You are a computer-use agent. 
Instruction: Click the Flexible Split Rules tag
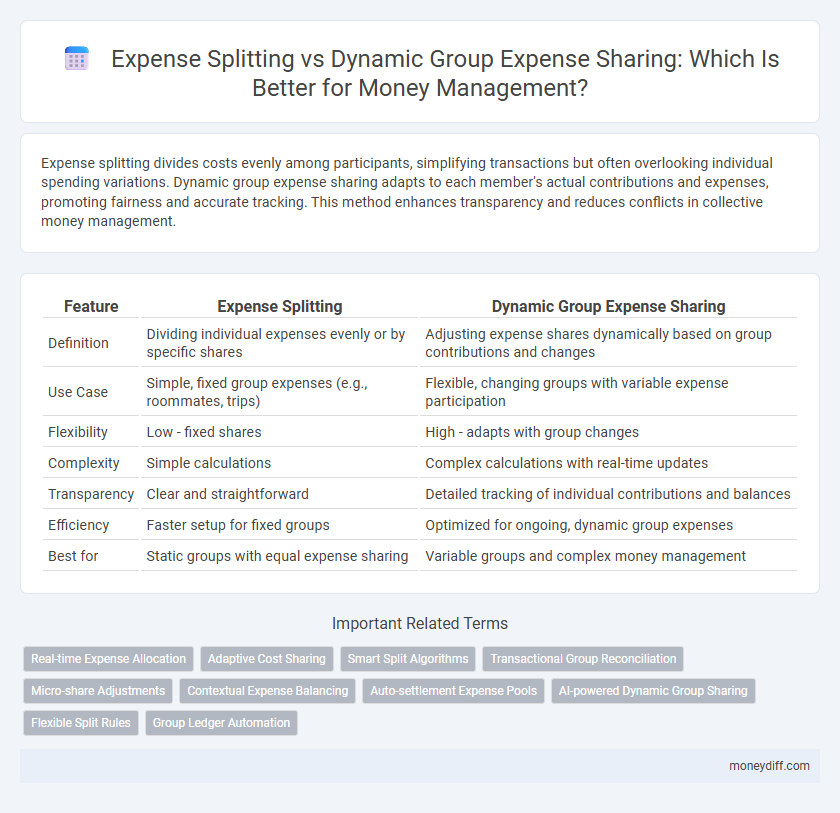[x=81, y=723]
